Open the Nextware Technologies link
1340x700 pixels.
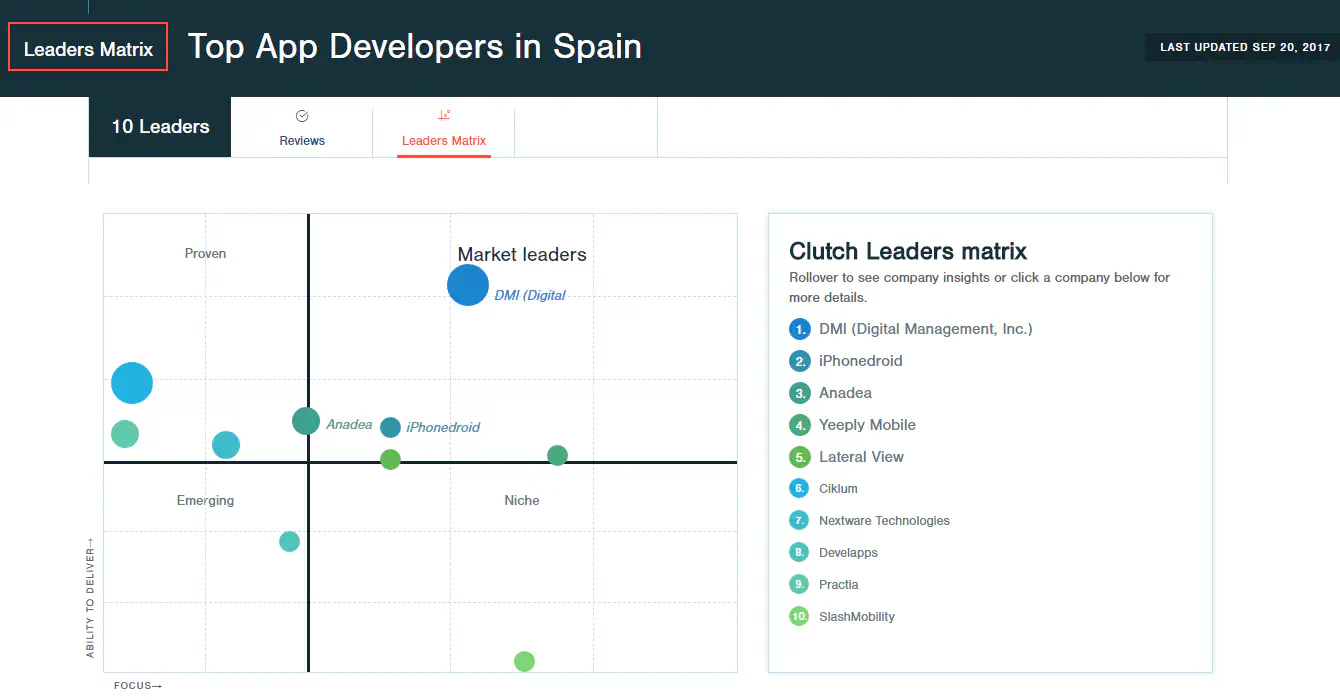(x=884, y=520)
